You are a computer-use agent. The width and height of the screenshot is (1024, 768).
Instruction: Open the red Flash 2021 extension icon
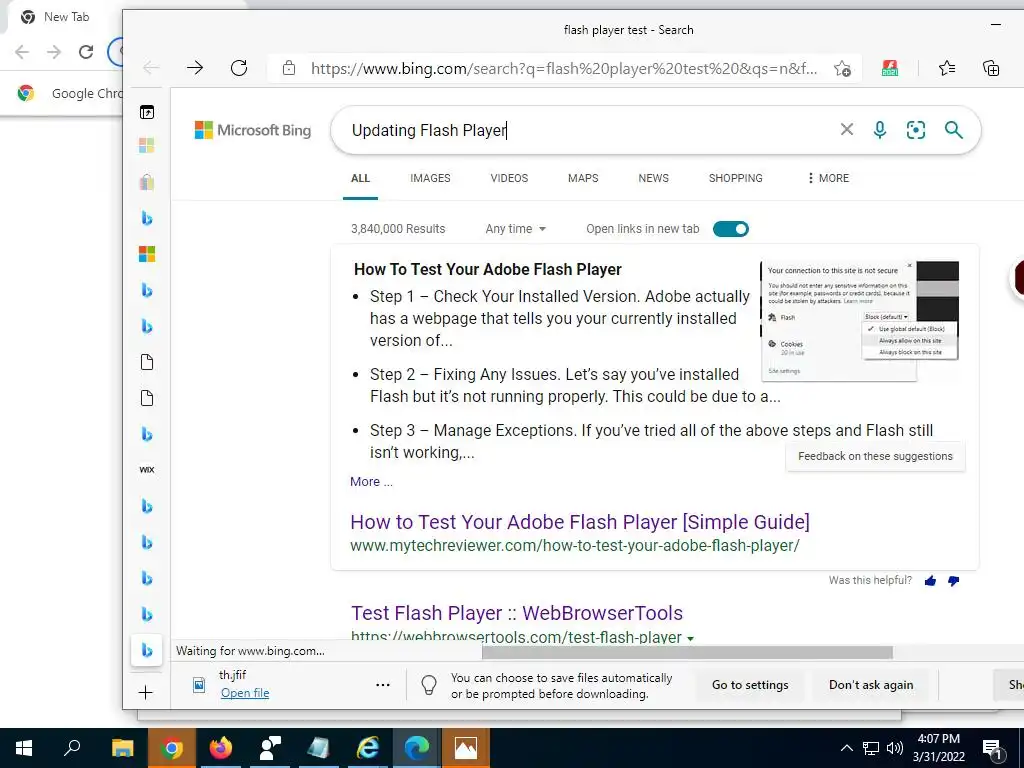click(889, 68)
